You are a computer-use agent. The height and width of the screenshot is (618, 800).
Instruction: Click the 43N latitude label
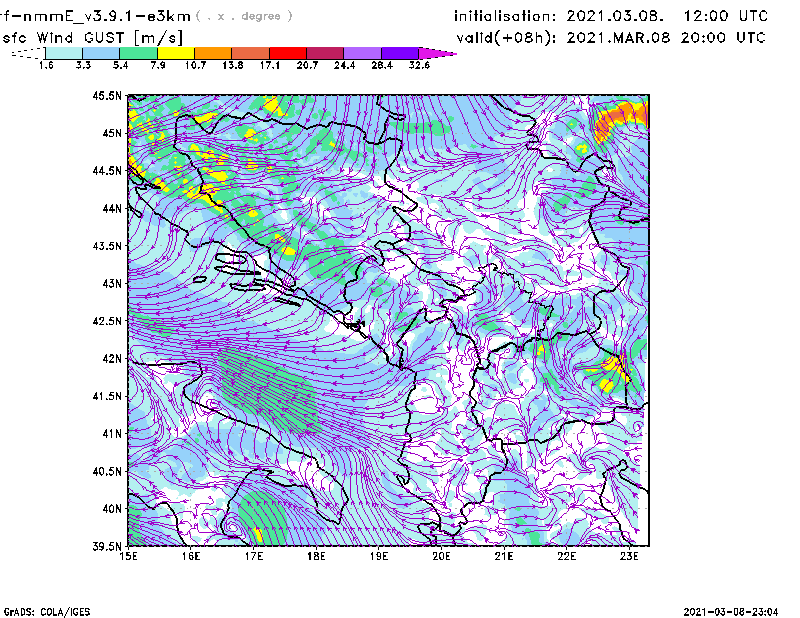(112, 283)
